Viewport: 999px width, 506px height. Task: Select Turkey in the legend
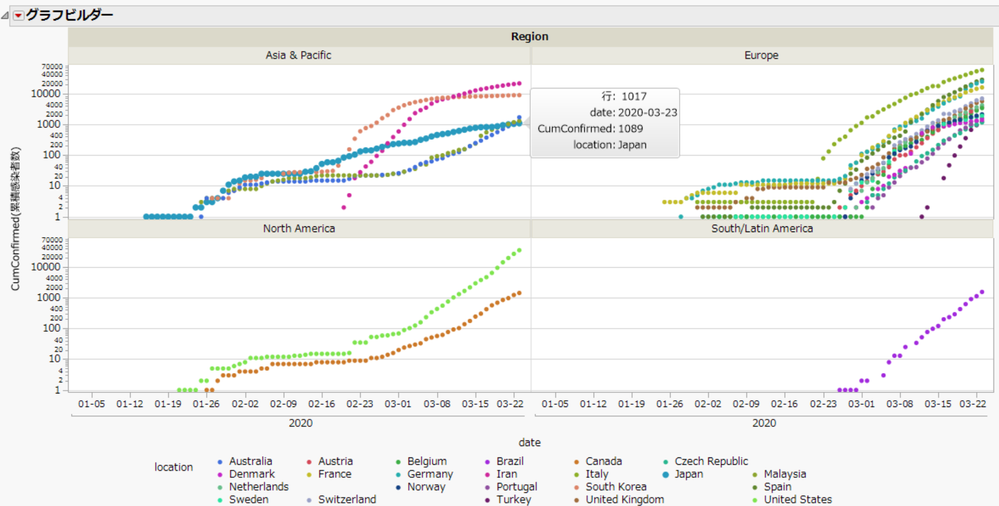[514, 500]
